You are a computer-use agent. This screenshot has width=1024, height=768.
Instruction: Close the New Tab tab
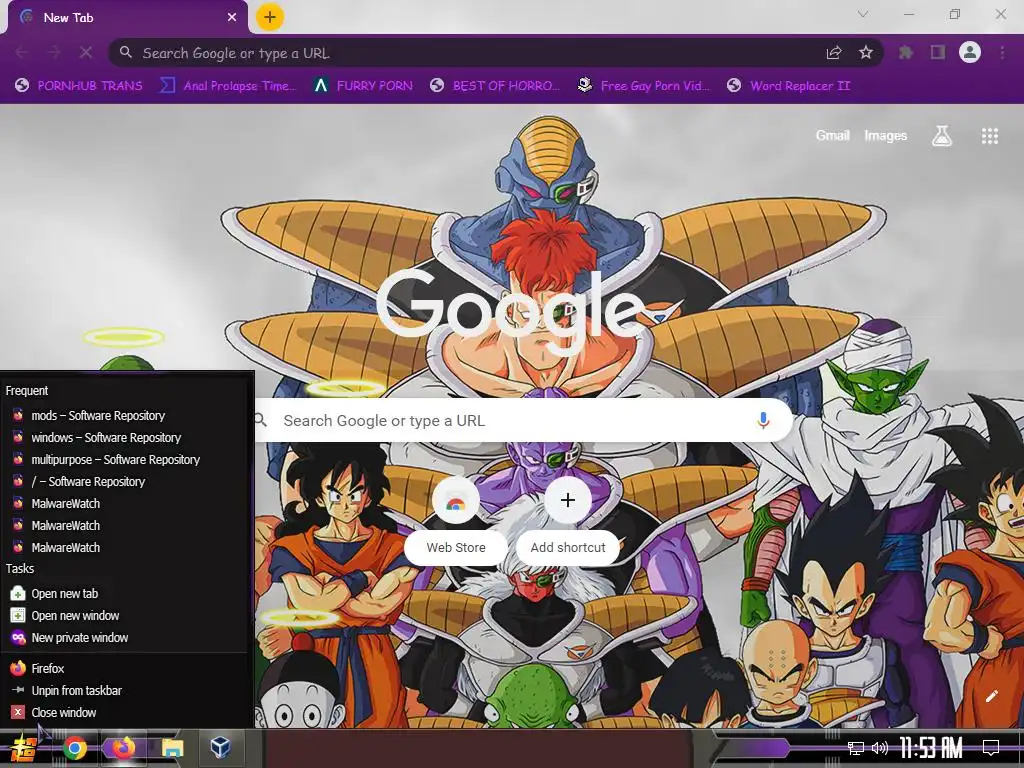(x=232, y=18)
